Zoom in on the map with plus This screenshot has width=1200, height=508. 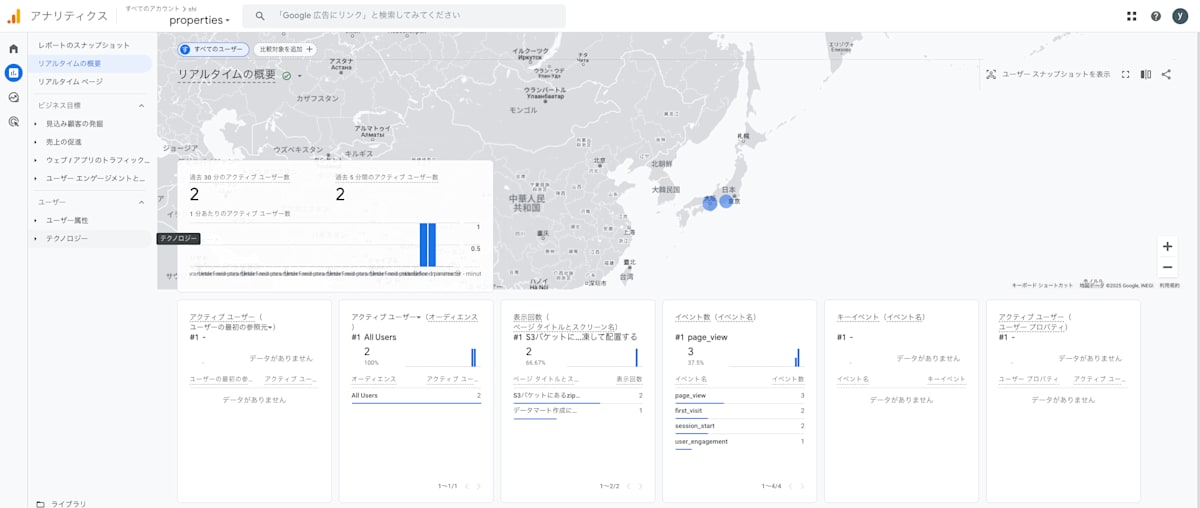pos(1167,246)
